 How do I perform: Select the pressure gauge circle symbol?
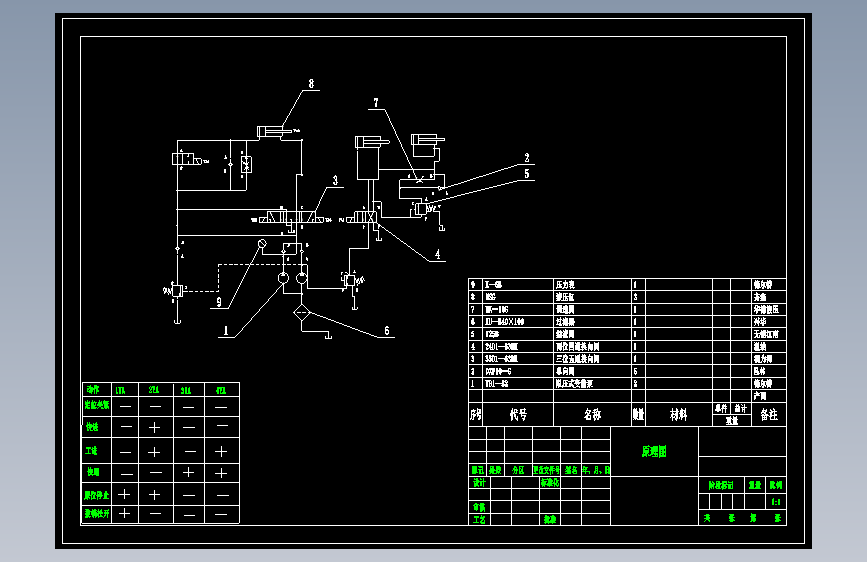[x=263, y=243]
